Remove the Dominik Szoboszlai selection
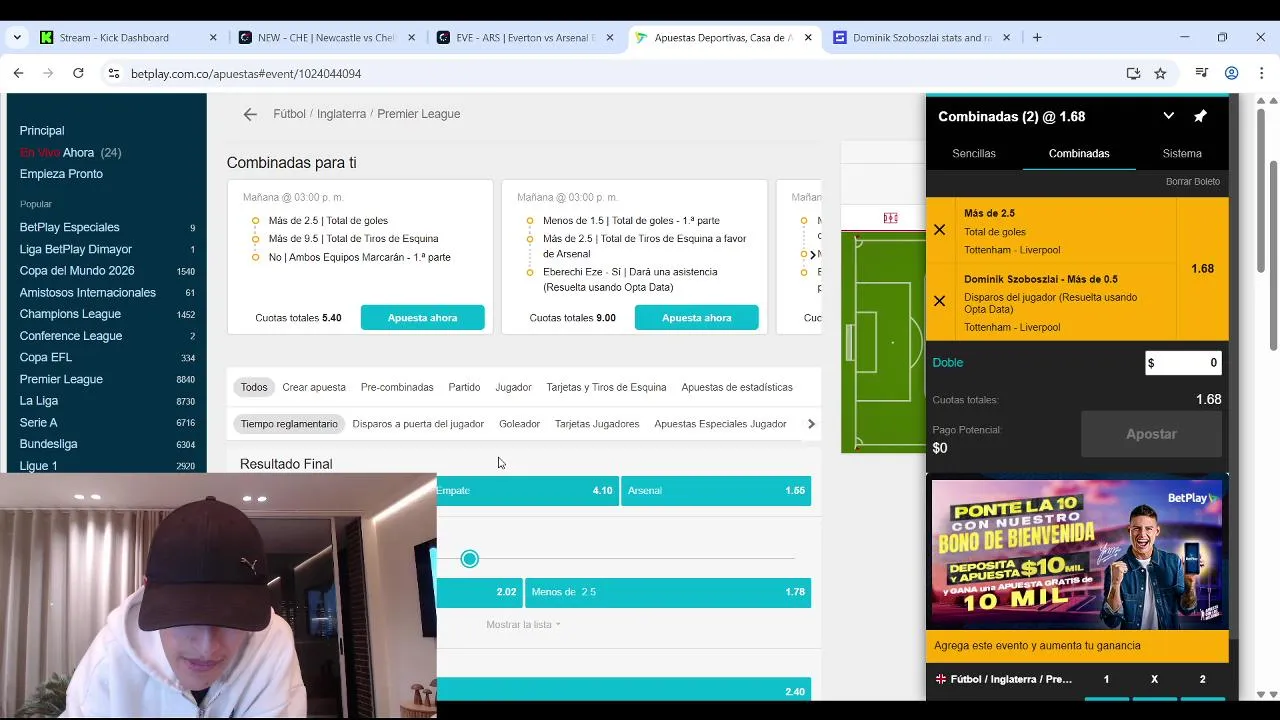Screen dimensions: 1280x720 tap(939, 301)
